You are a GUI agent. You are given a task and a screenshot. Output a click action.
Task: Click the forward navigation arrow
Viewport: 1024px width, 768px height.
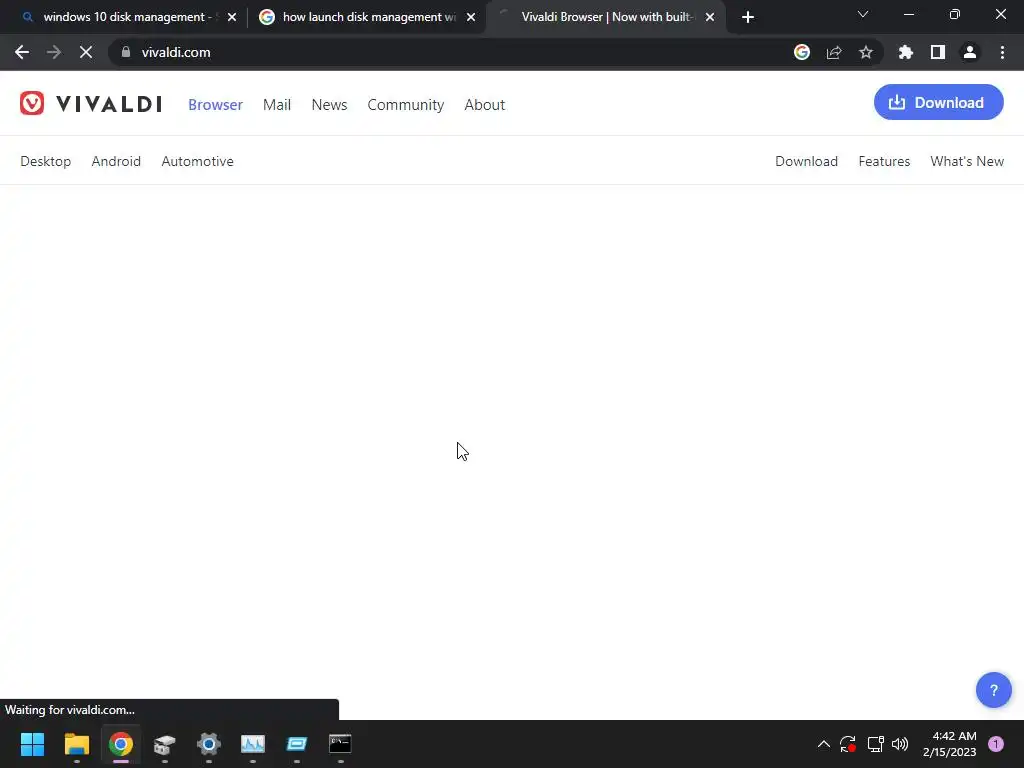(x=54, y=52)
